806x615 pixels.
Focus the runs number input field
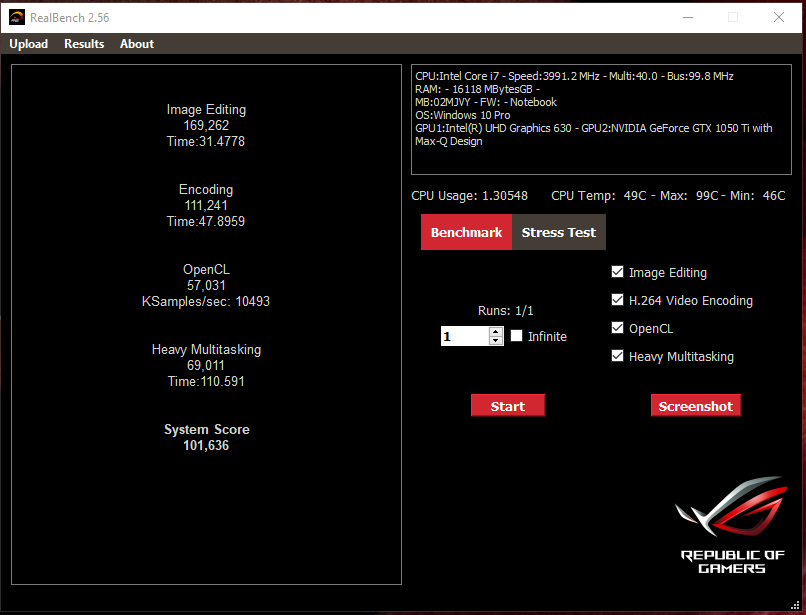[x=465, y=336]
